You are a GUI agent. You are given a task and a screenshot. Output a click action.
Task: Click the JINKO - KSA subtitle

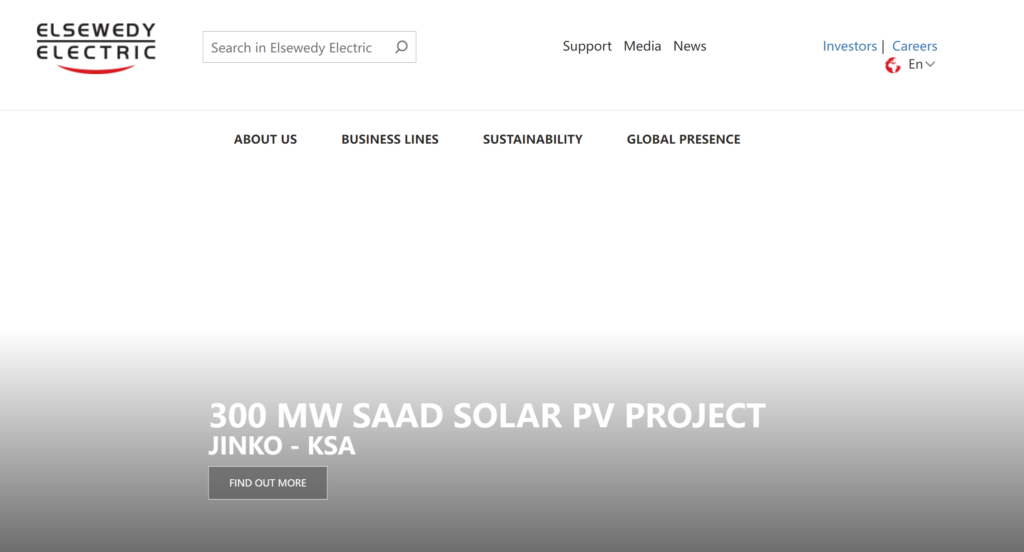click(282, 446)
